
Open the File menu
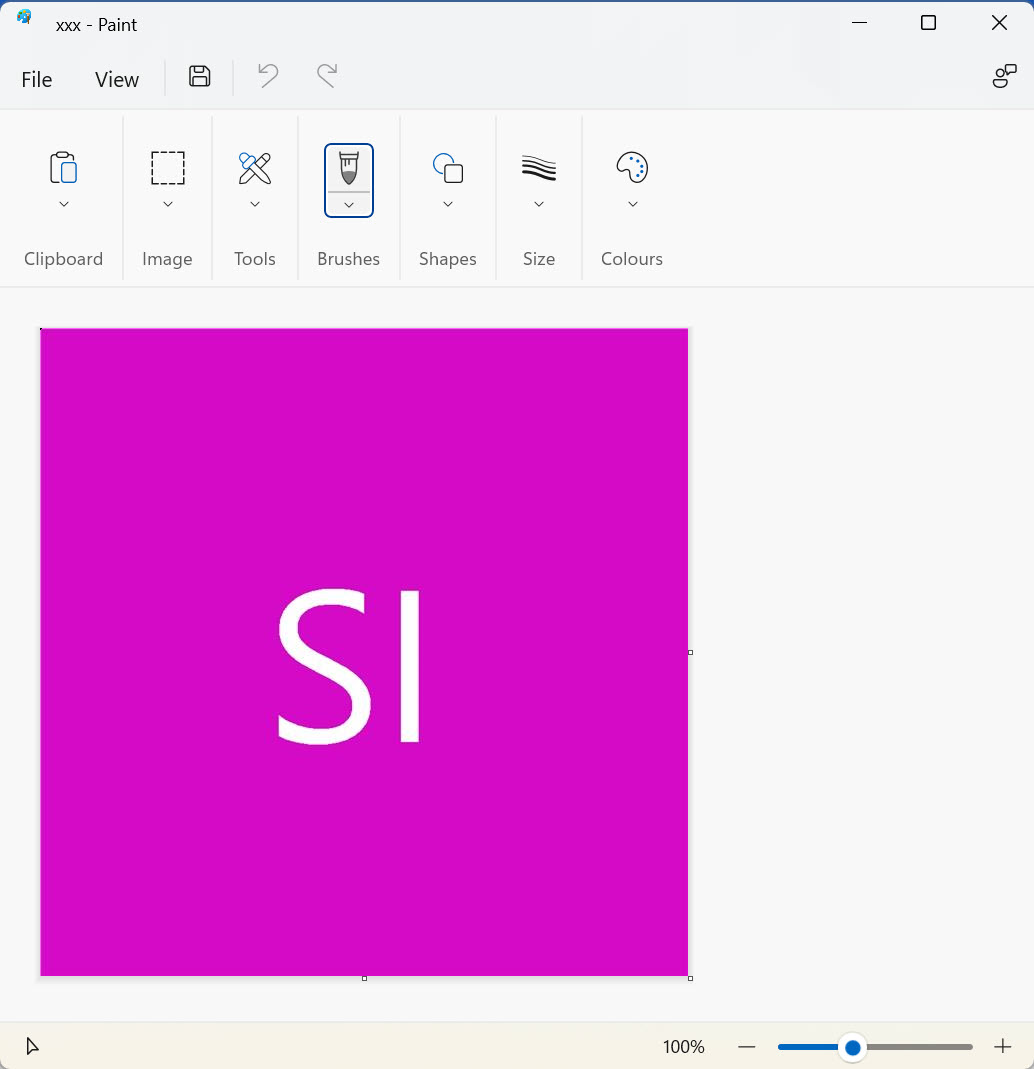[37, 80]
